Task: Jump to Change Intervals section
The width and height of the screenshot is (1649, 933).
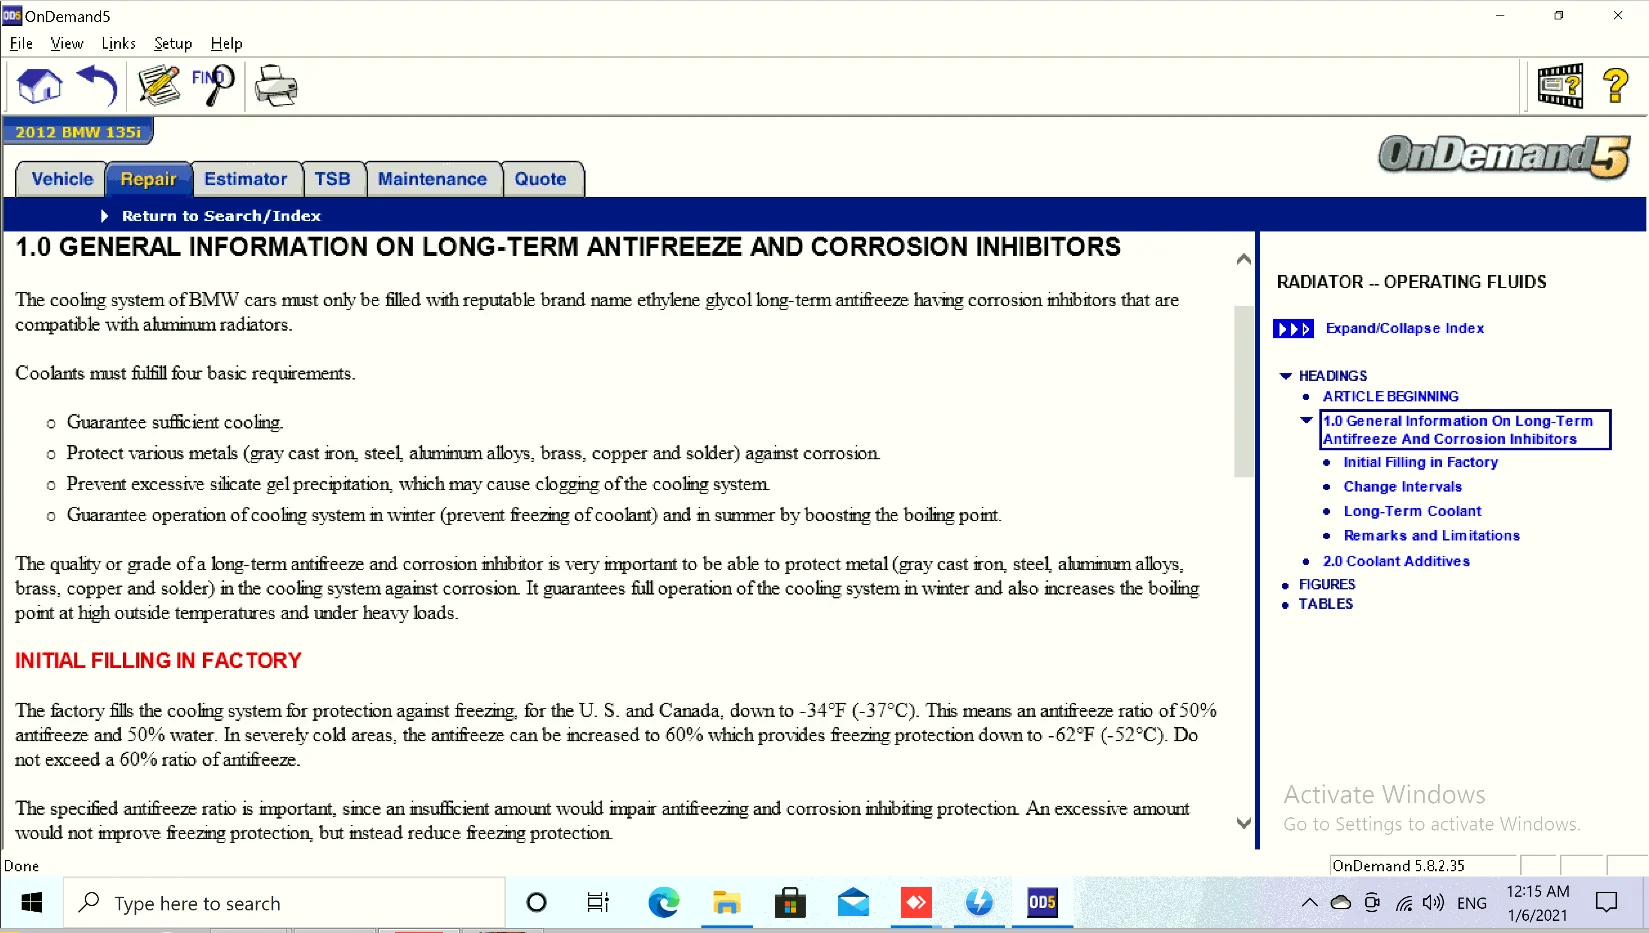Action: click(x=1403, y=487)
